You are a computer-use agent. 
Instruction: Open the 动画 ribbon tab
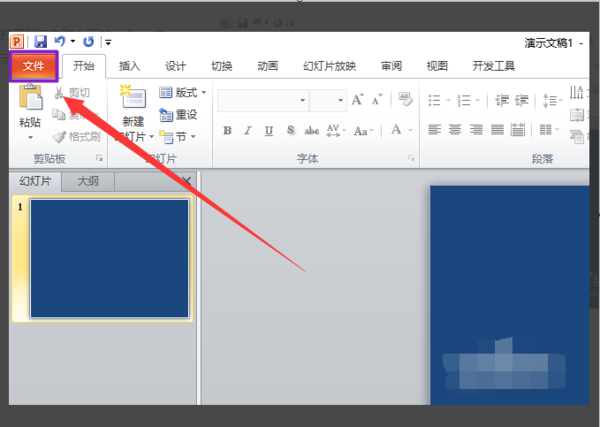coord(267,66)
